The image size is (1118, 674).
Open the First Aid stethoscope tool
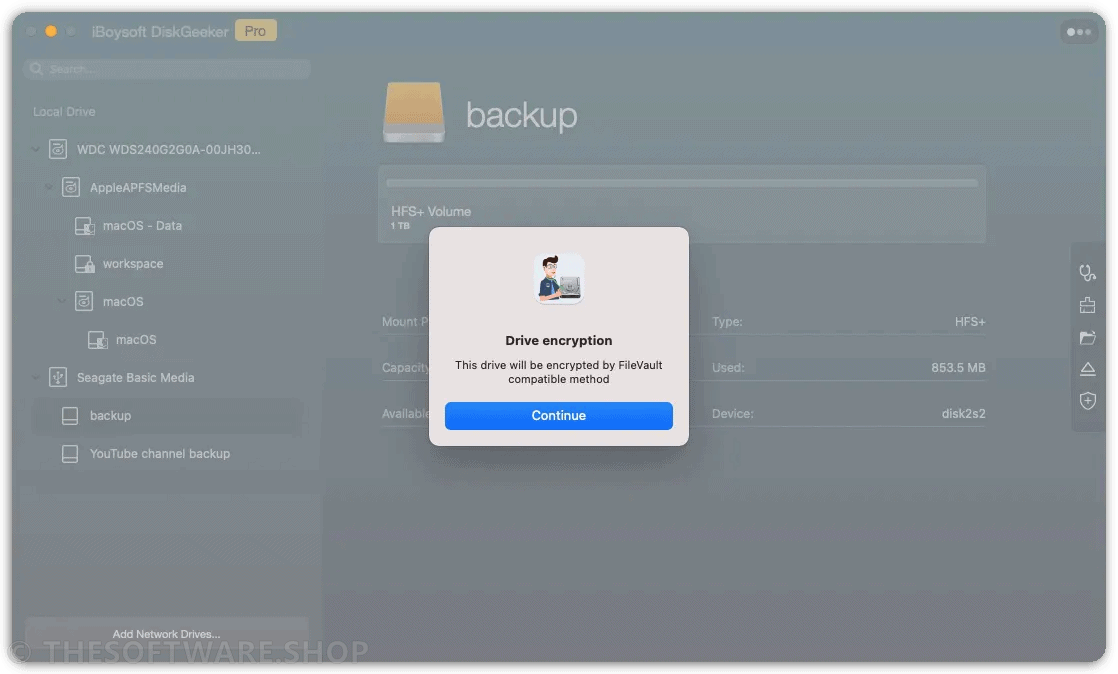tap(1087, 272)
